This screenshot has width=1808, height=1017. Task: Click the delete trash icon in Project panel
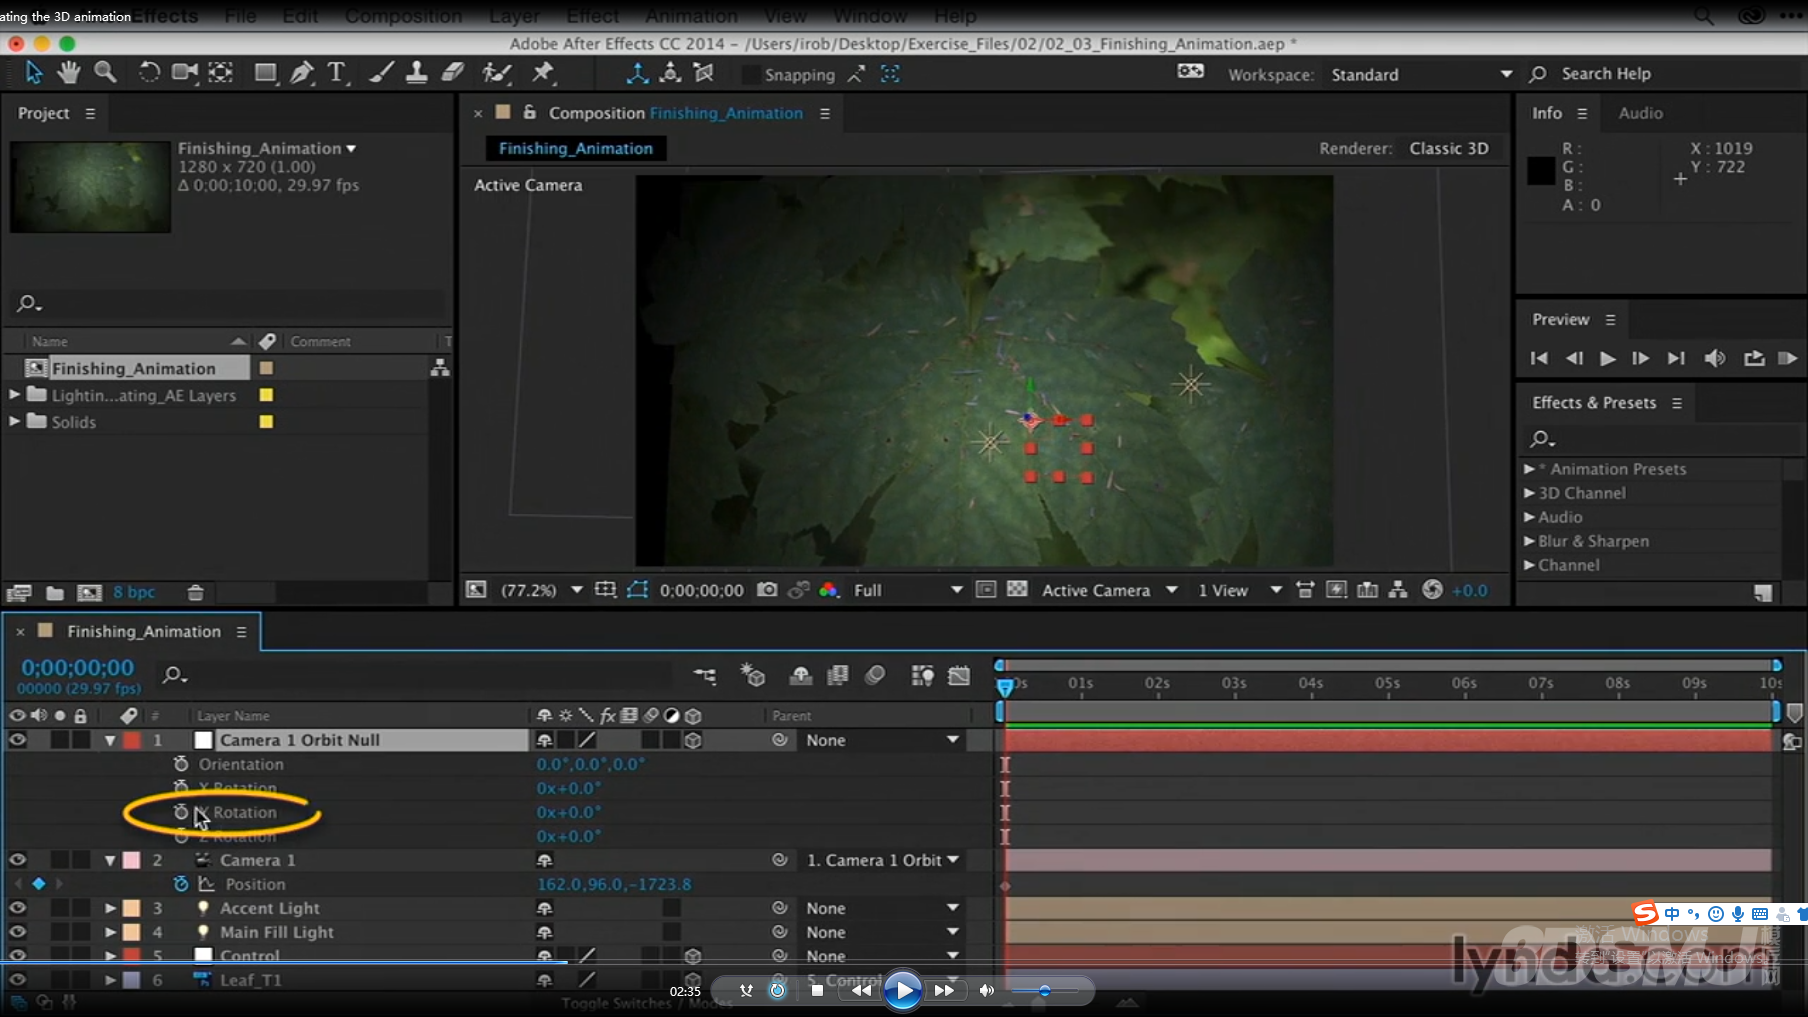click(x=196, y=593)
